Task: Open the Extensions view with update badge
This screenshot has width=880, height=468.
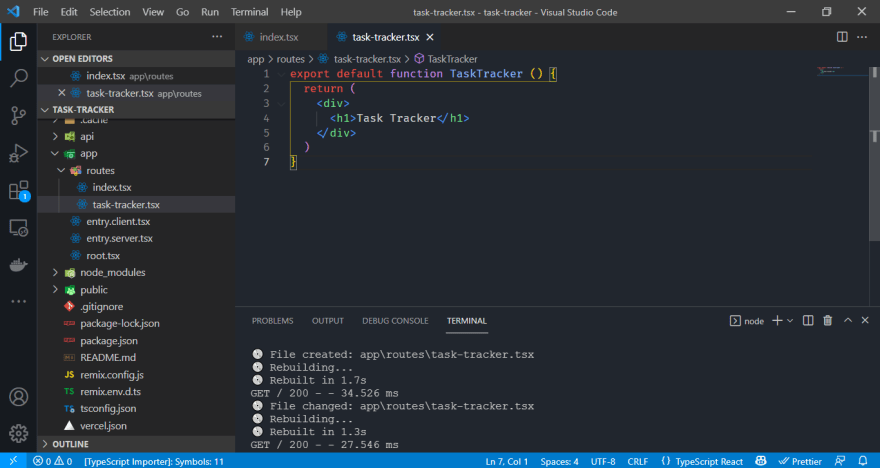Action: click(18, 191)
